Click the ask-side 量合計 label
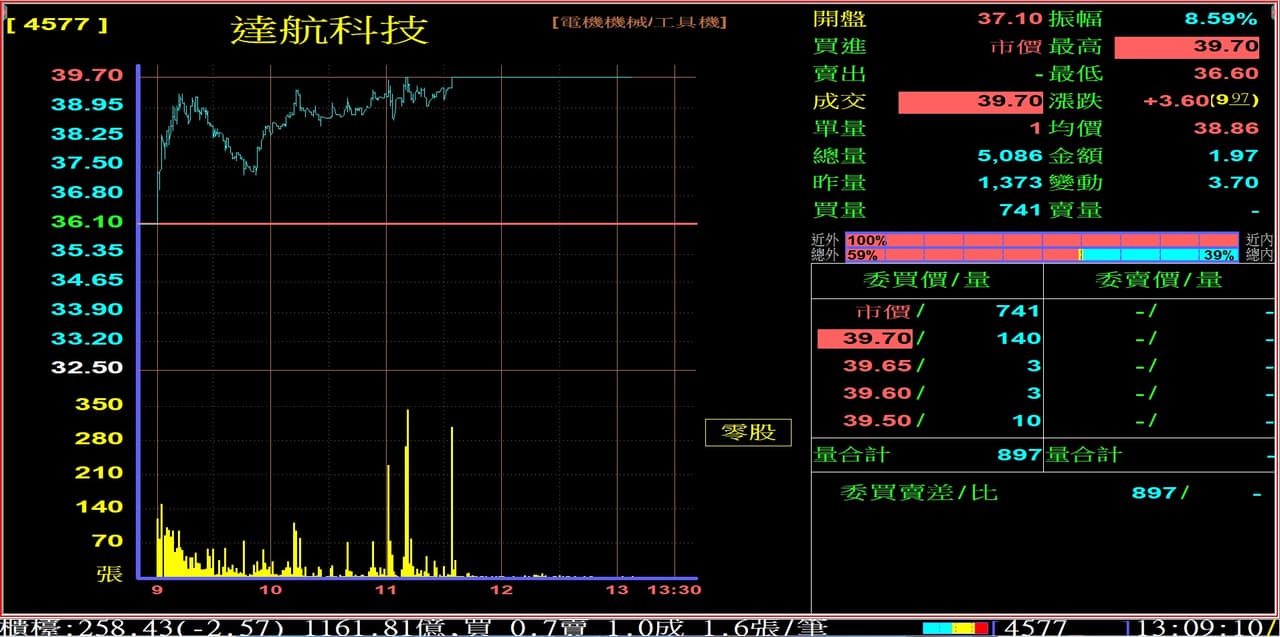This screenshot has width=1280, height=637. pos(1084,455)
